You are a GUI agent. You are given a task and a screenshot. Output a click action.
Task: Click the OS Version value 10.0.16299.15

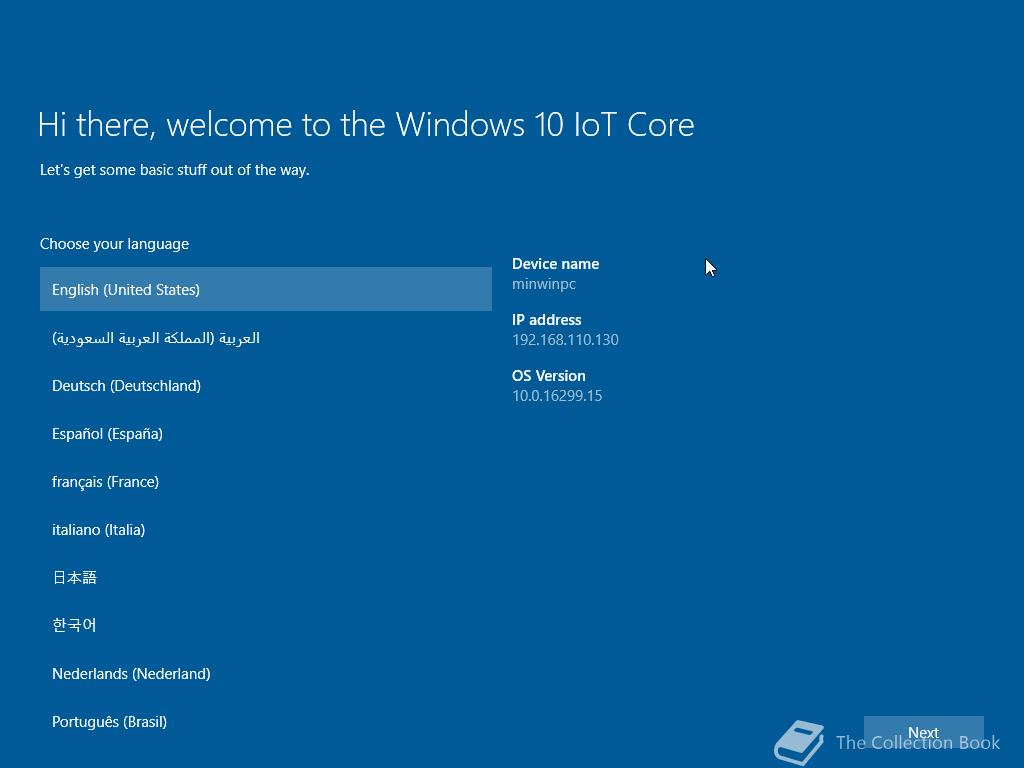[x=557, y=396]
